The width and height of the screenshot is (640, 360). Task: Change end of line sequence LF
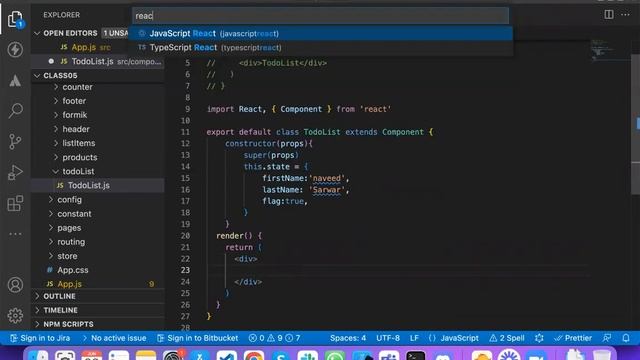[414, 338]
